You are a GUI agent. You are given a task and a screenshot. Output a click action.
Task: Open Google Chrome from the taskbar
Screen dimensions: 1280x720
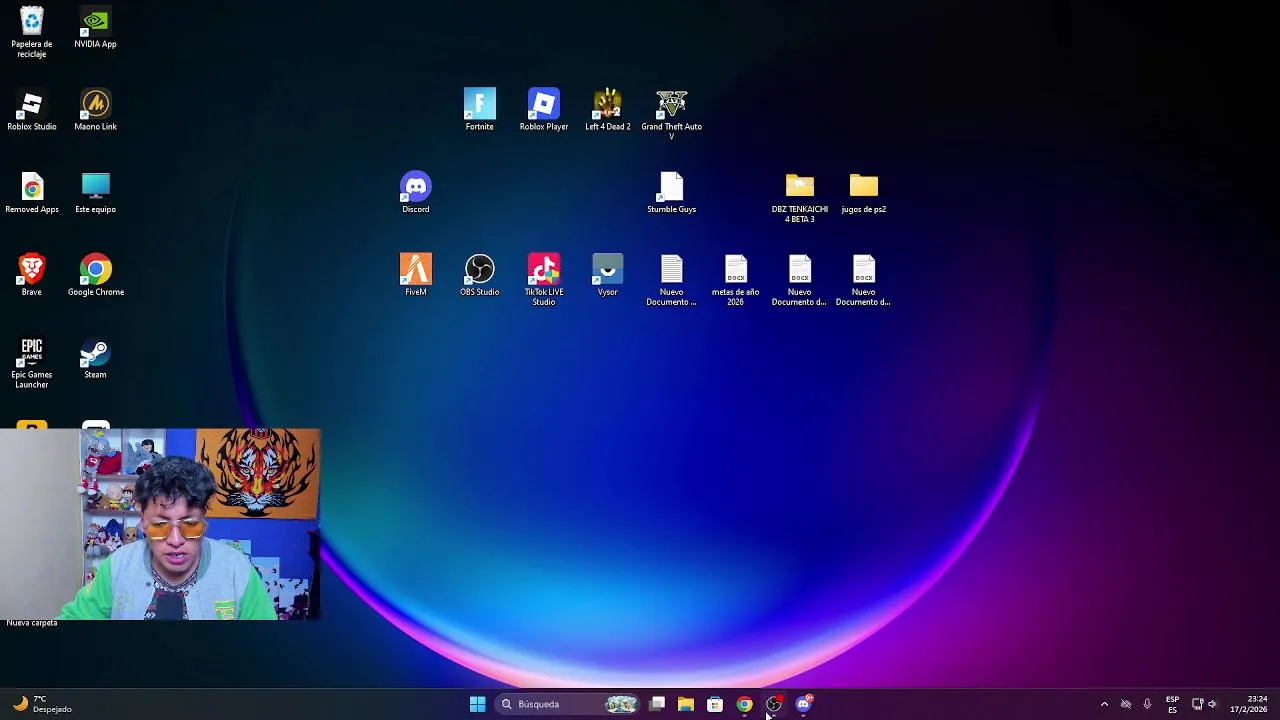tap(744, 704)
